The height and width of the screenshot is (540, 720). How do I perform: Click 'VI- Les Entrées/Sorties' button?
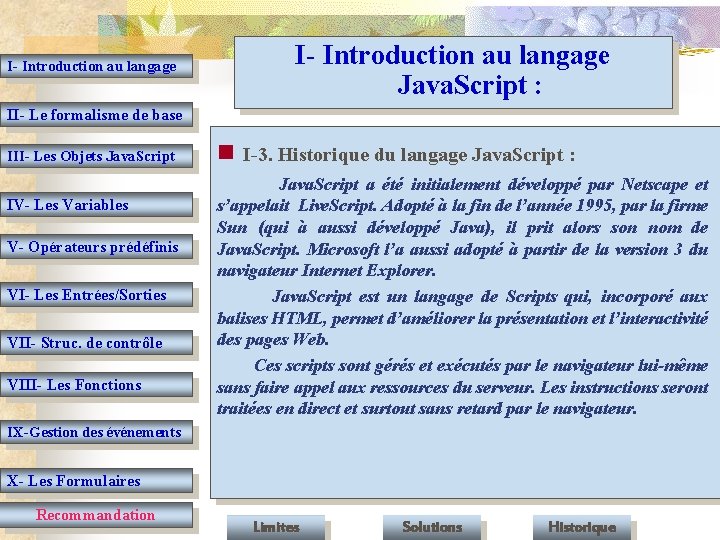96,295
